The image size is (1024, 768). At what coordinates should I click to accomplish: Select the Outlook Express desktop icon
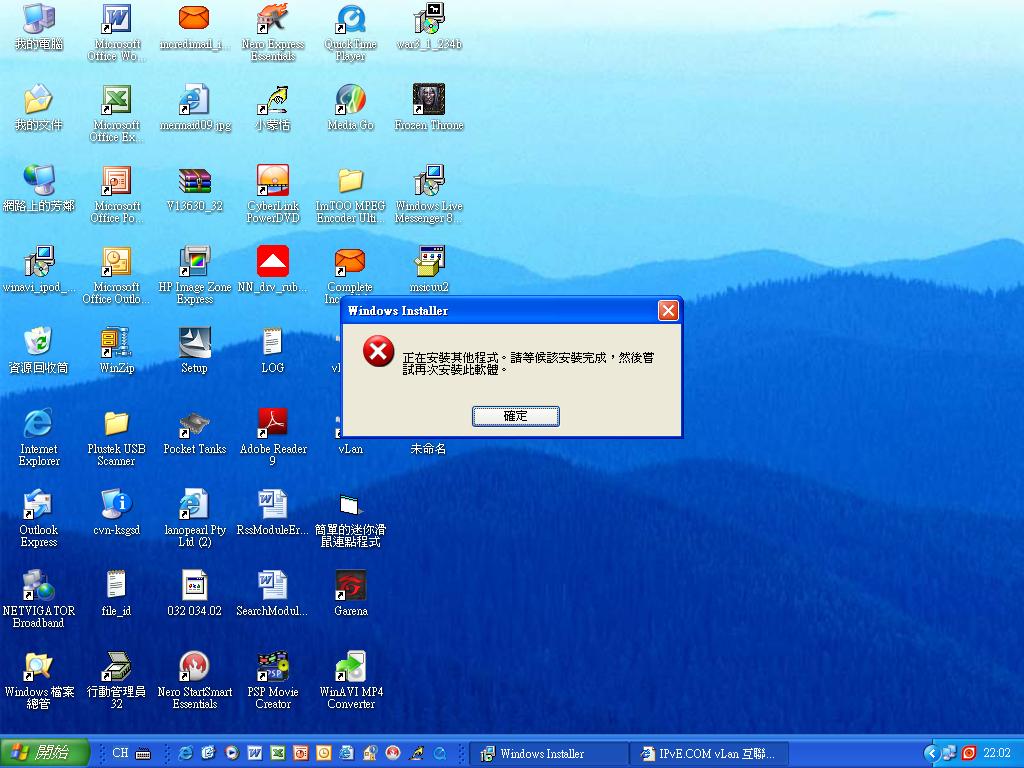point(39,519)
